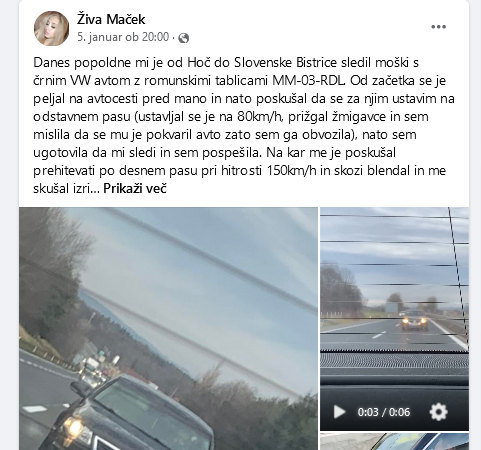
Task: Click the author name Živa Maček
Action: click(x=111, y=19)
